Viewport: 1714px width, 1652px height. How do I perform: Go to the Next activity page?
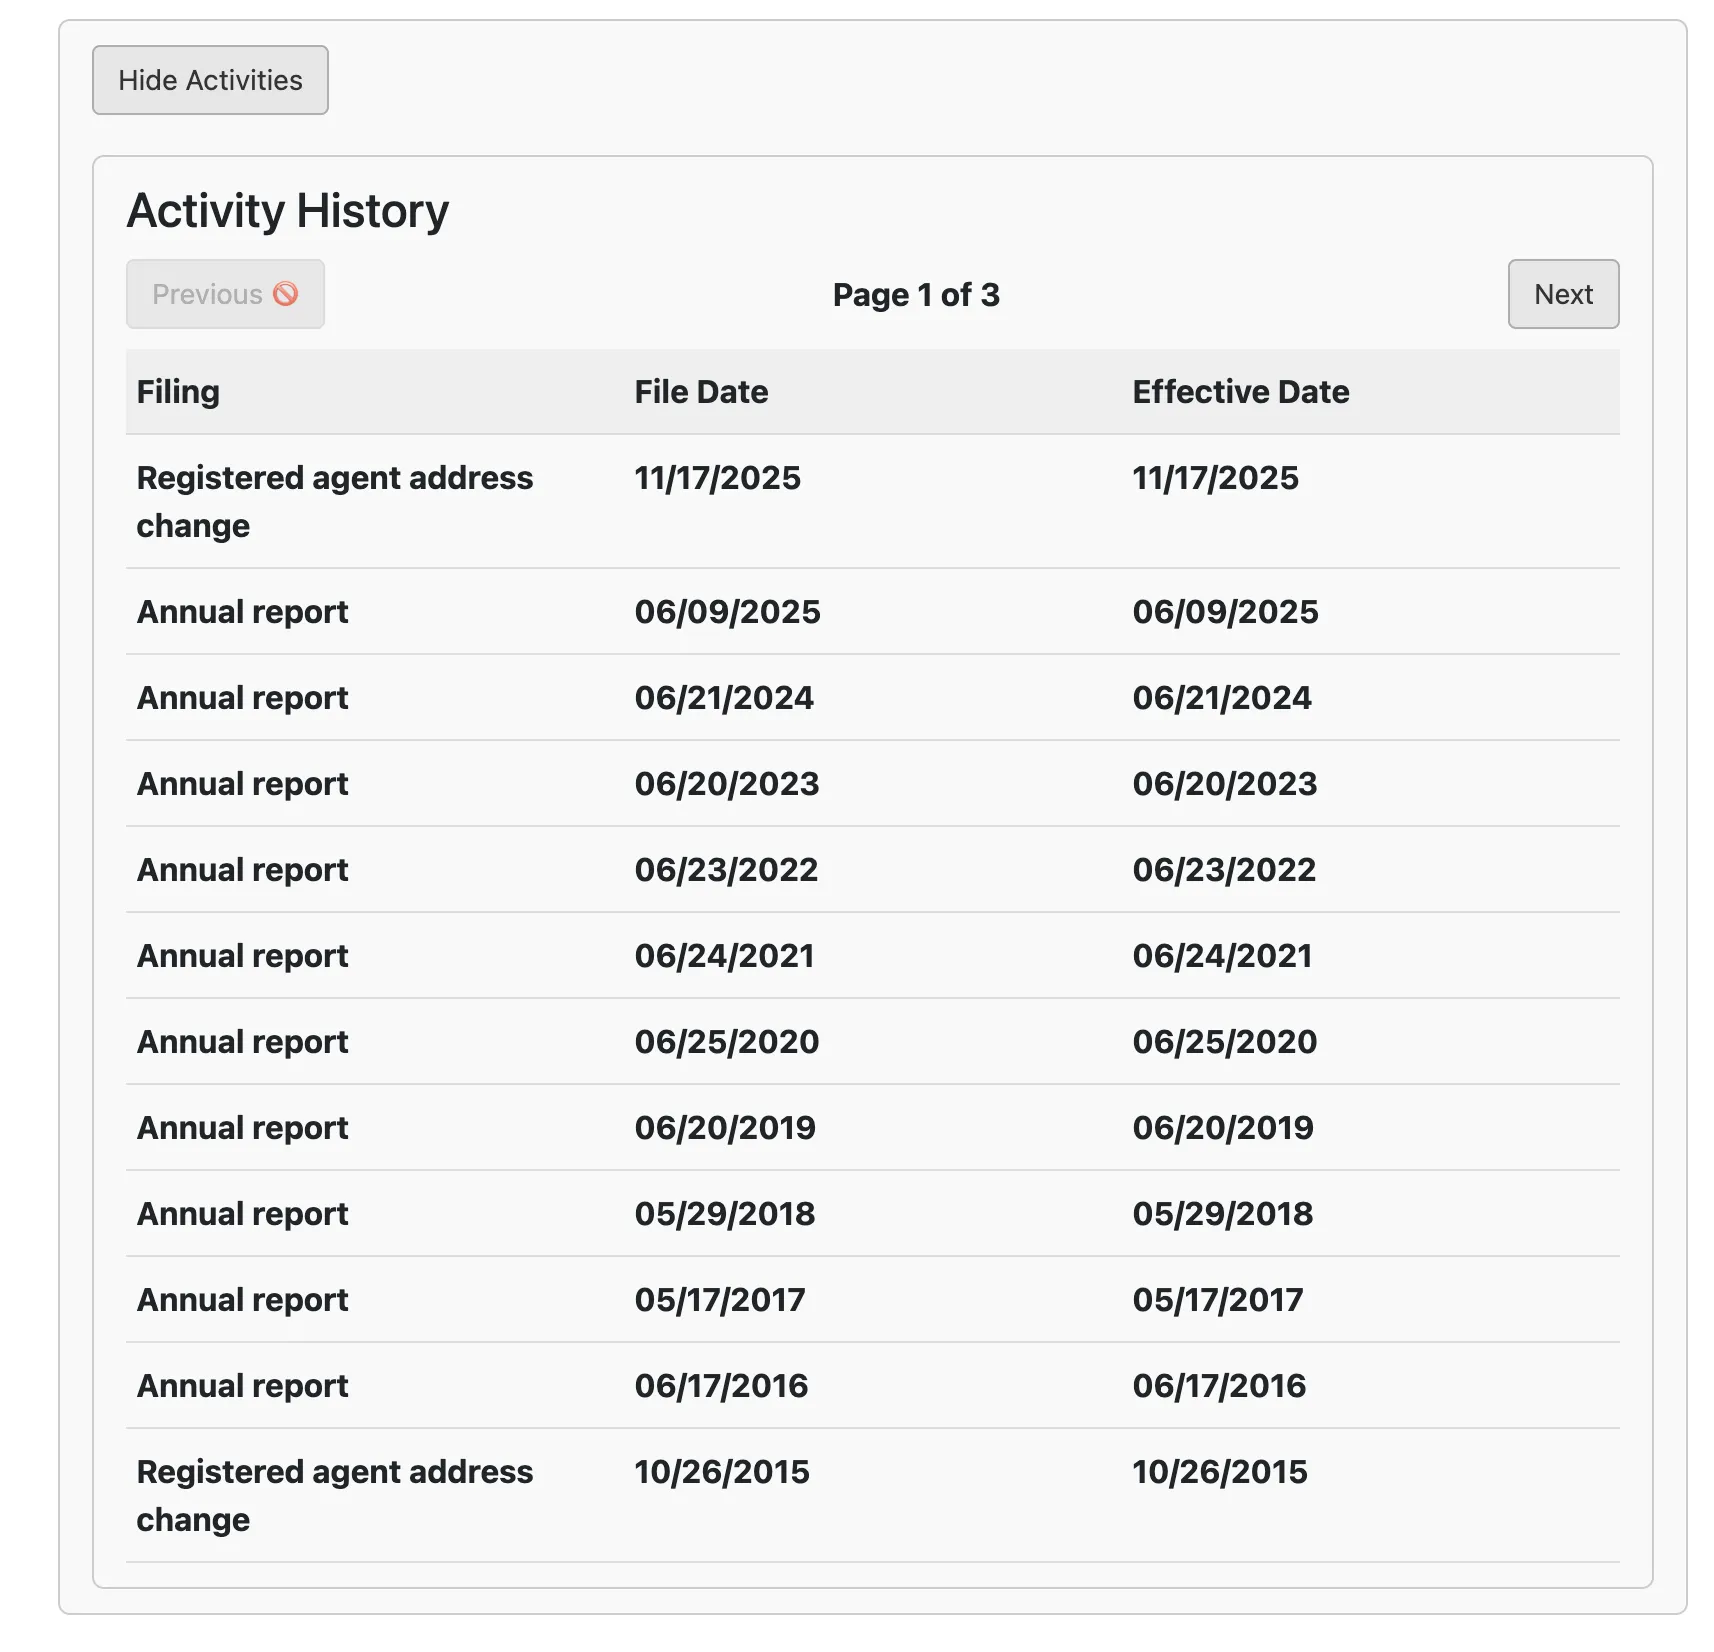(x=1563, y=294)
